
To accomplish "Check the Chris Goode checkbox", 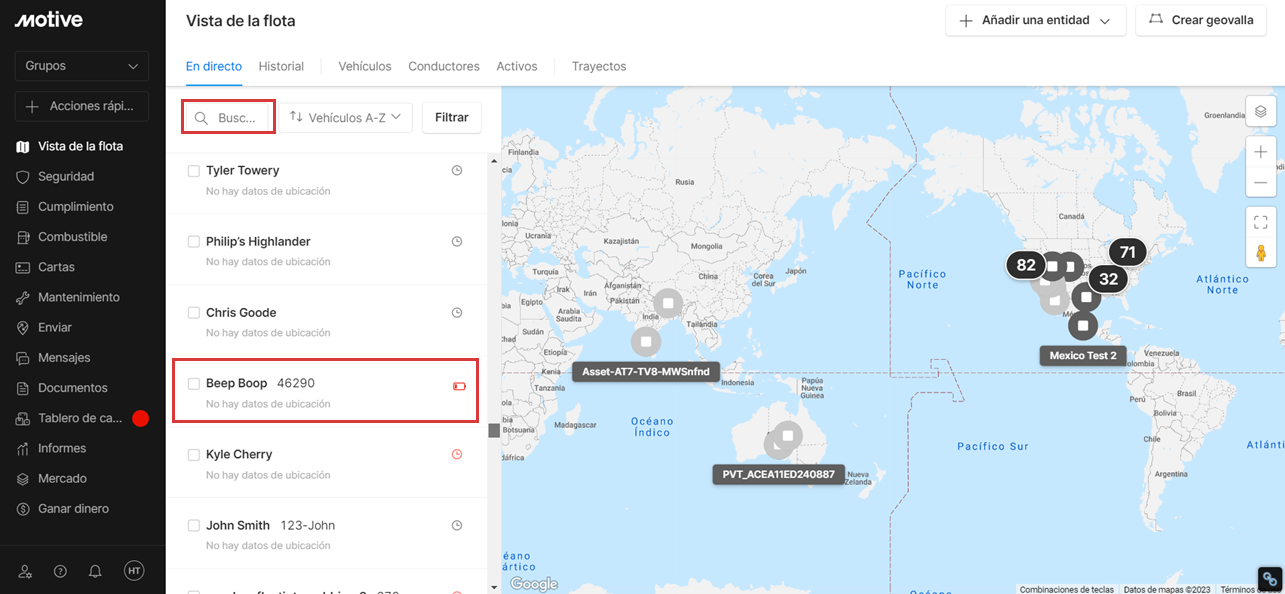I will (x=194, y=313).
